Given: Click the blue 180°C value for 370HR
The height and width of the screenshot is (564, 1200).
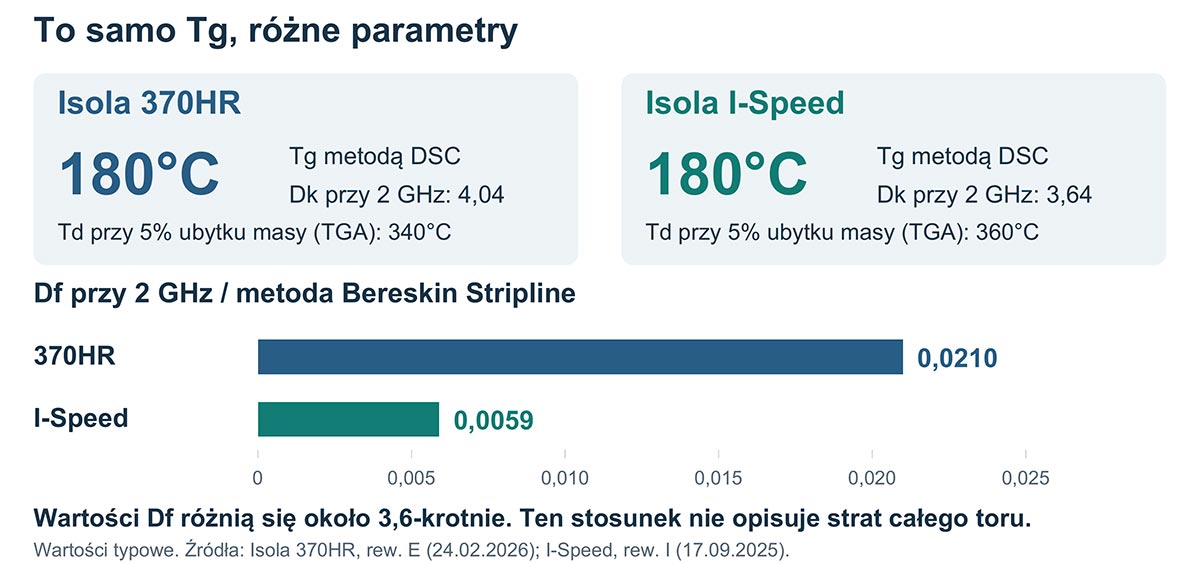Looking at the screenshot, I should point(139,173).
